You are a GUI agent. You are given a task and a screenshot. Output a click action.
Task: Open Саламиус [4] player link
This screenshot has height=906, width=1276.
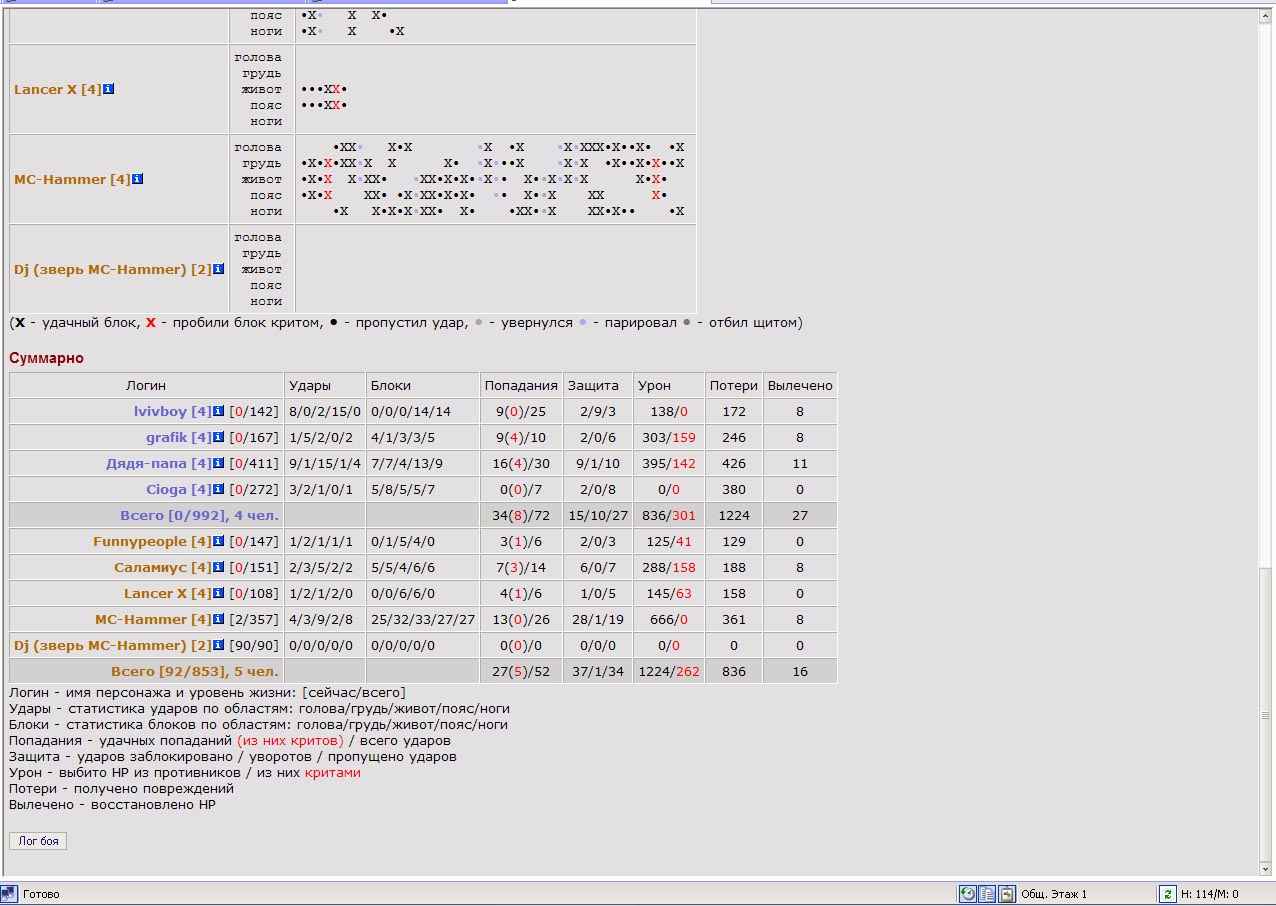[162, 567]
